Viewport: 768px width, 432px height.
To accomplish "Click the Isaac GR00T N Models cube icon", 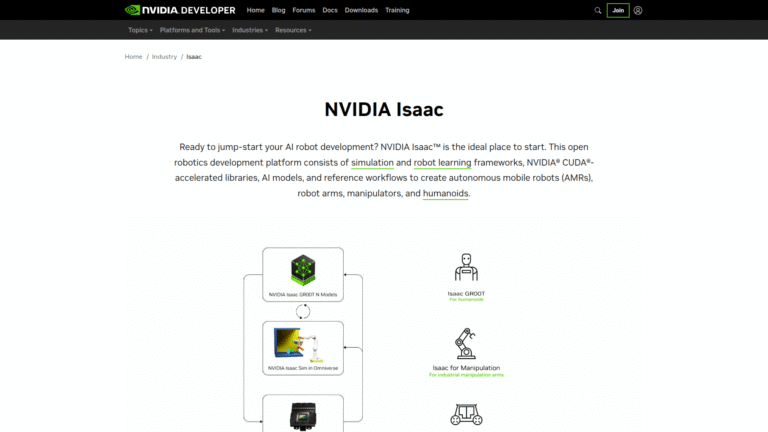I will [x=303, y=270].
